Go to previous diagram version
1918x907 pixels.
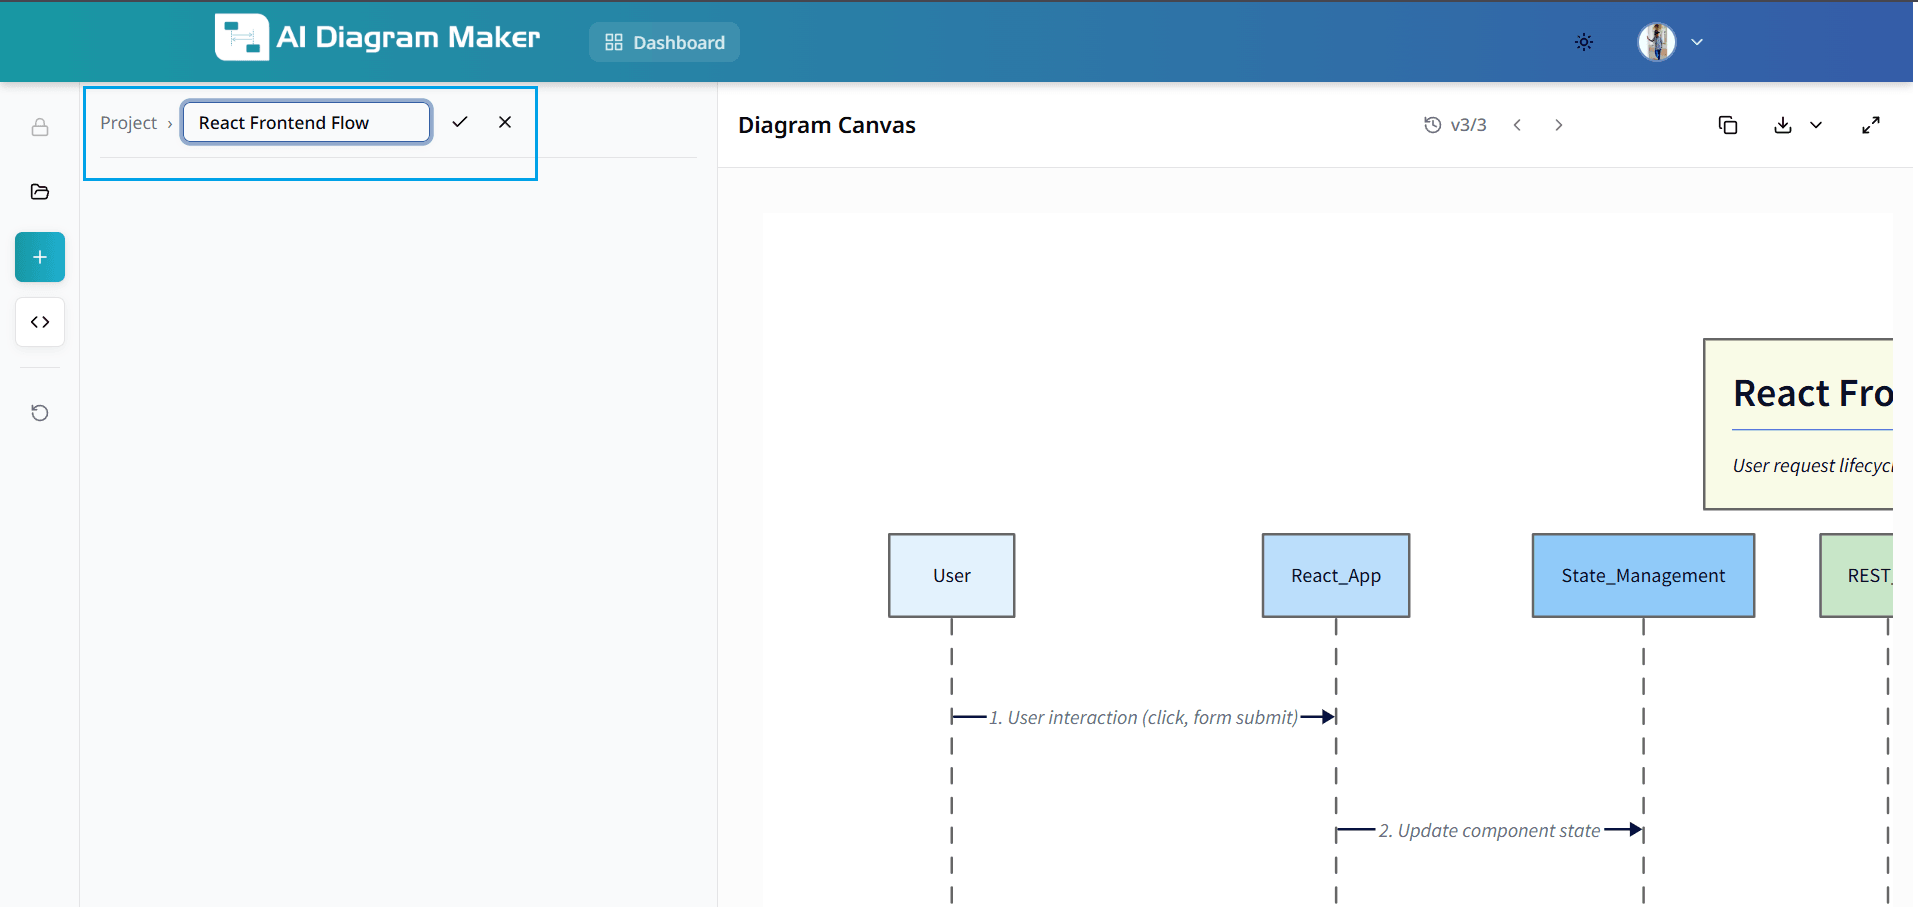(1518, 124)
